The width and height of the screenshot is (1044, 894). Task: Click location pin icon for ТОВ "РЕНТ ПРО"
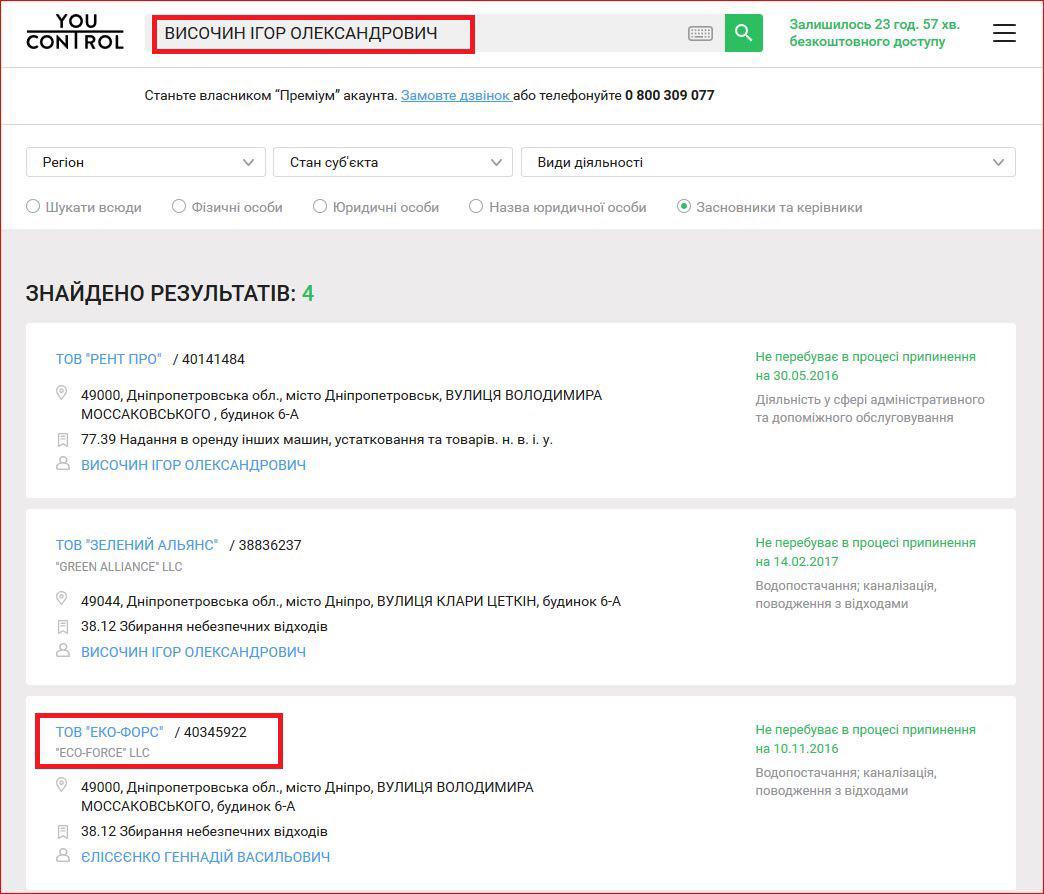[61, 393]
